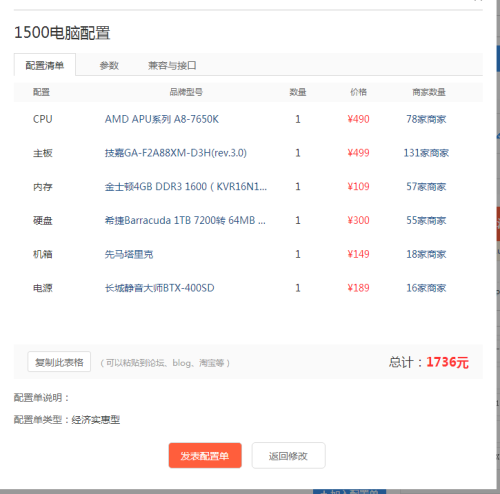Click the 品牌型号 column header
The width and height of the screenshot is (500, 494).
[x=186, y=92]
